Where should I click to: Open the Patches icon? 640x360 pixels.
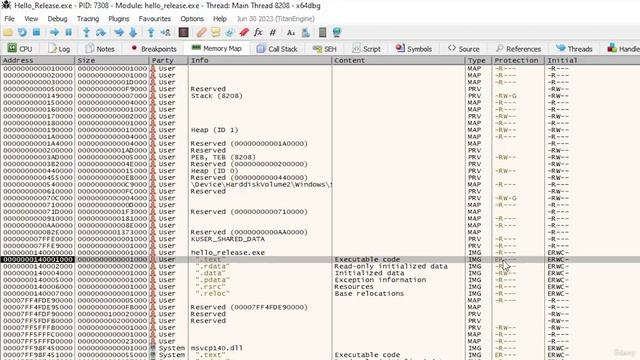pos(201,32)
